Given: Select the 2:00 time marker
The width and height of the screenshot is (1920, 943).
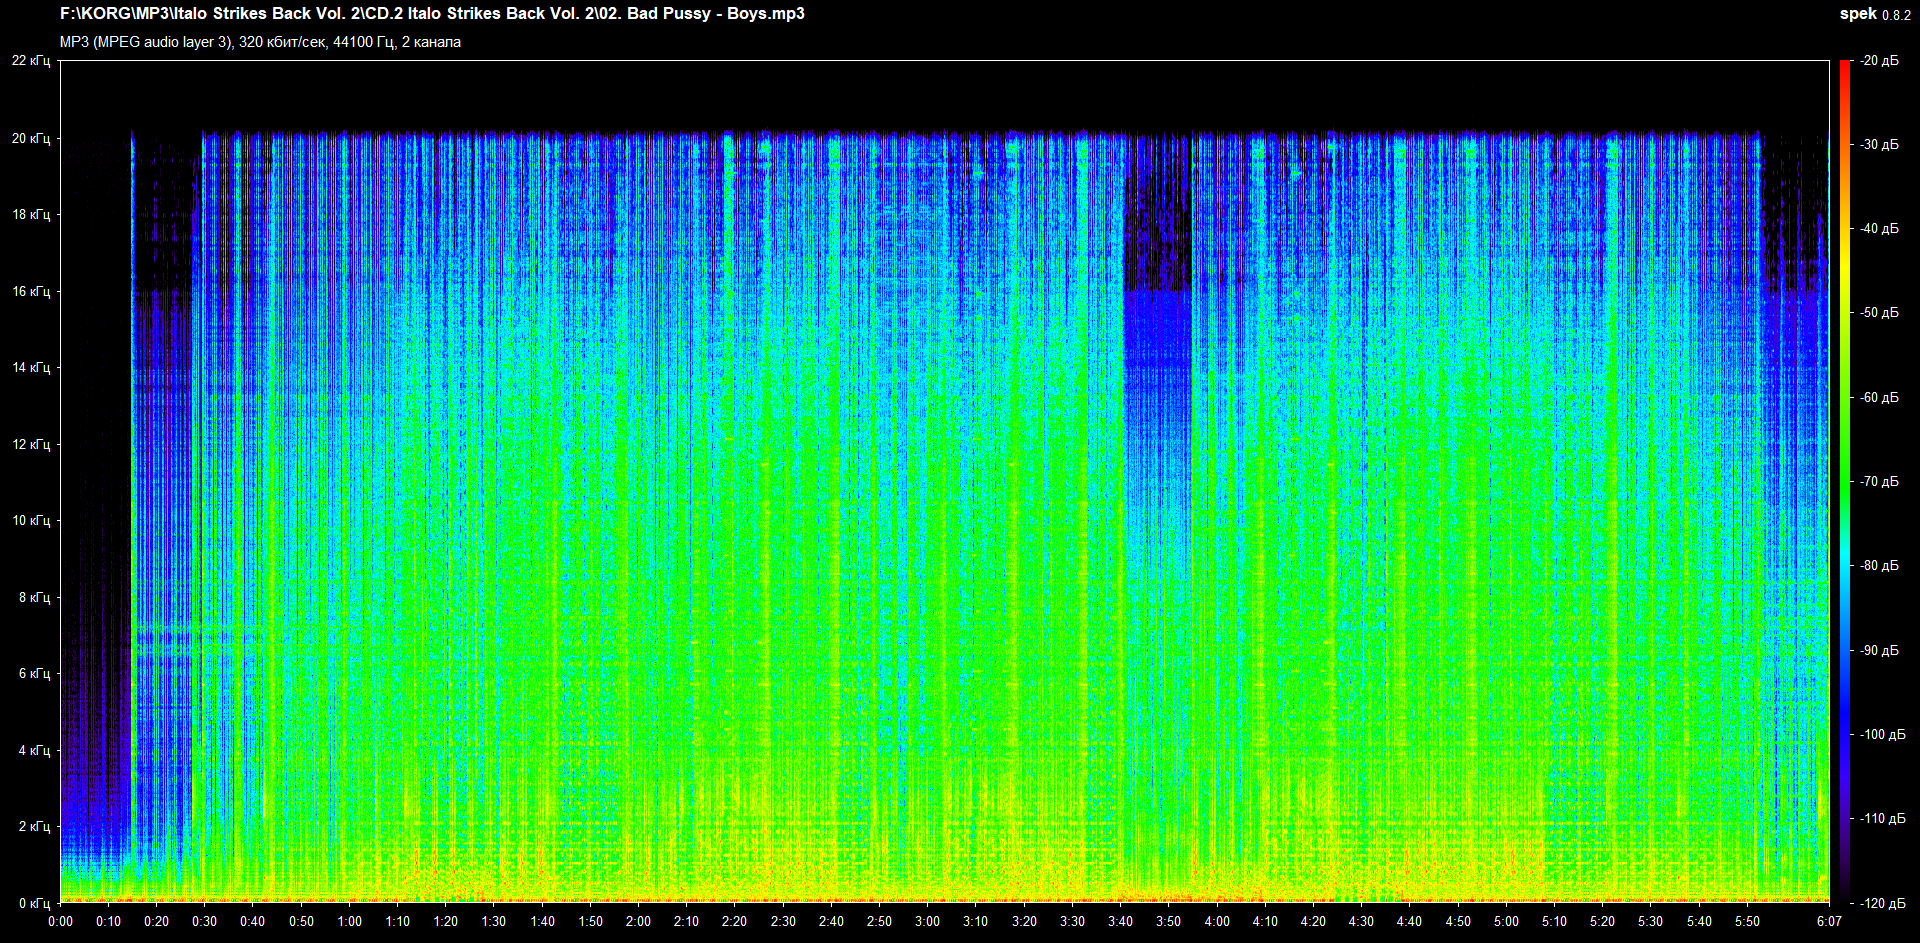Looking at the screenshot, I should 638,921.
